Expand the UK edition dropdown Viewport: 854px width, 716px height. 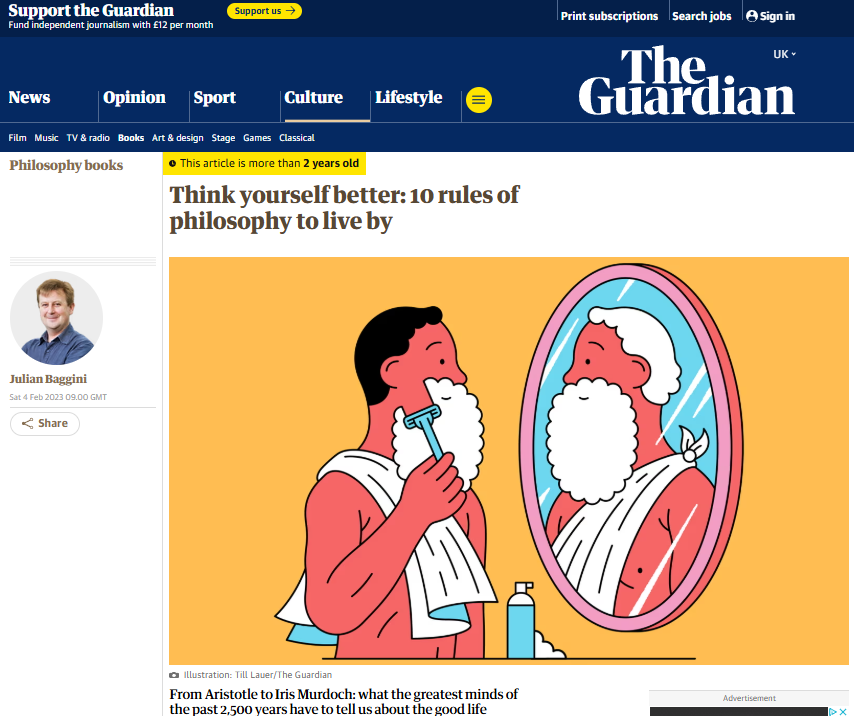pos(784,54)
